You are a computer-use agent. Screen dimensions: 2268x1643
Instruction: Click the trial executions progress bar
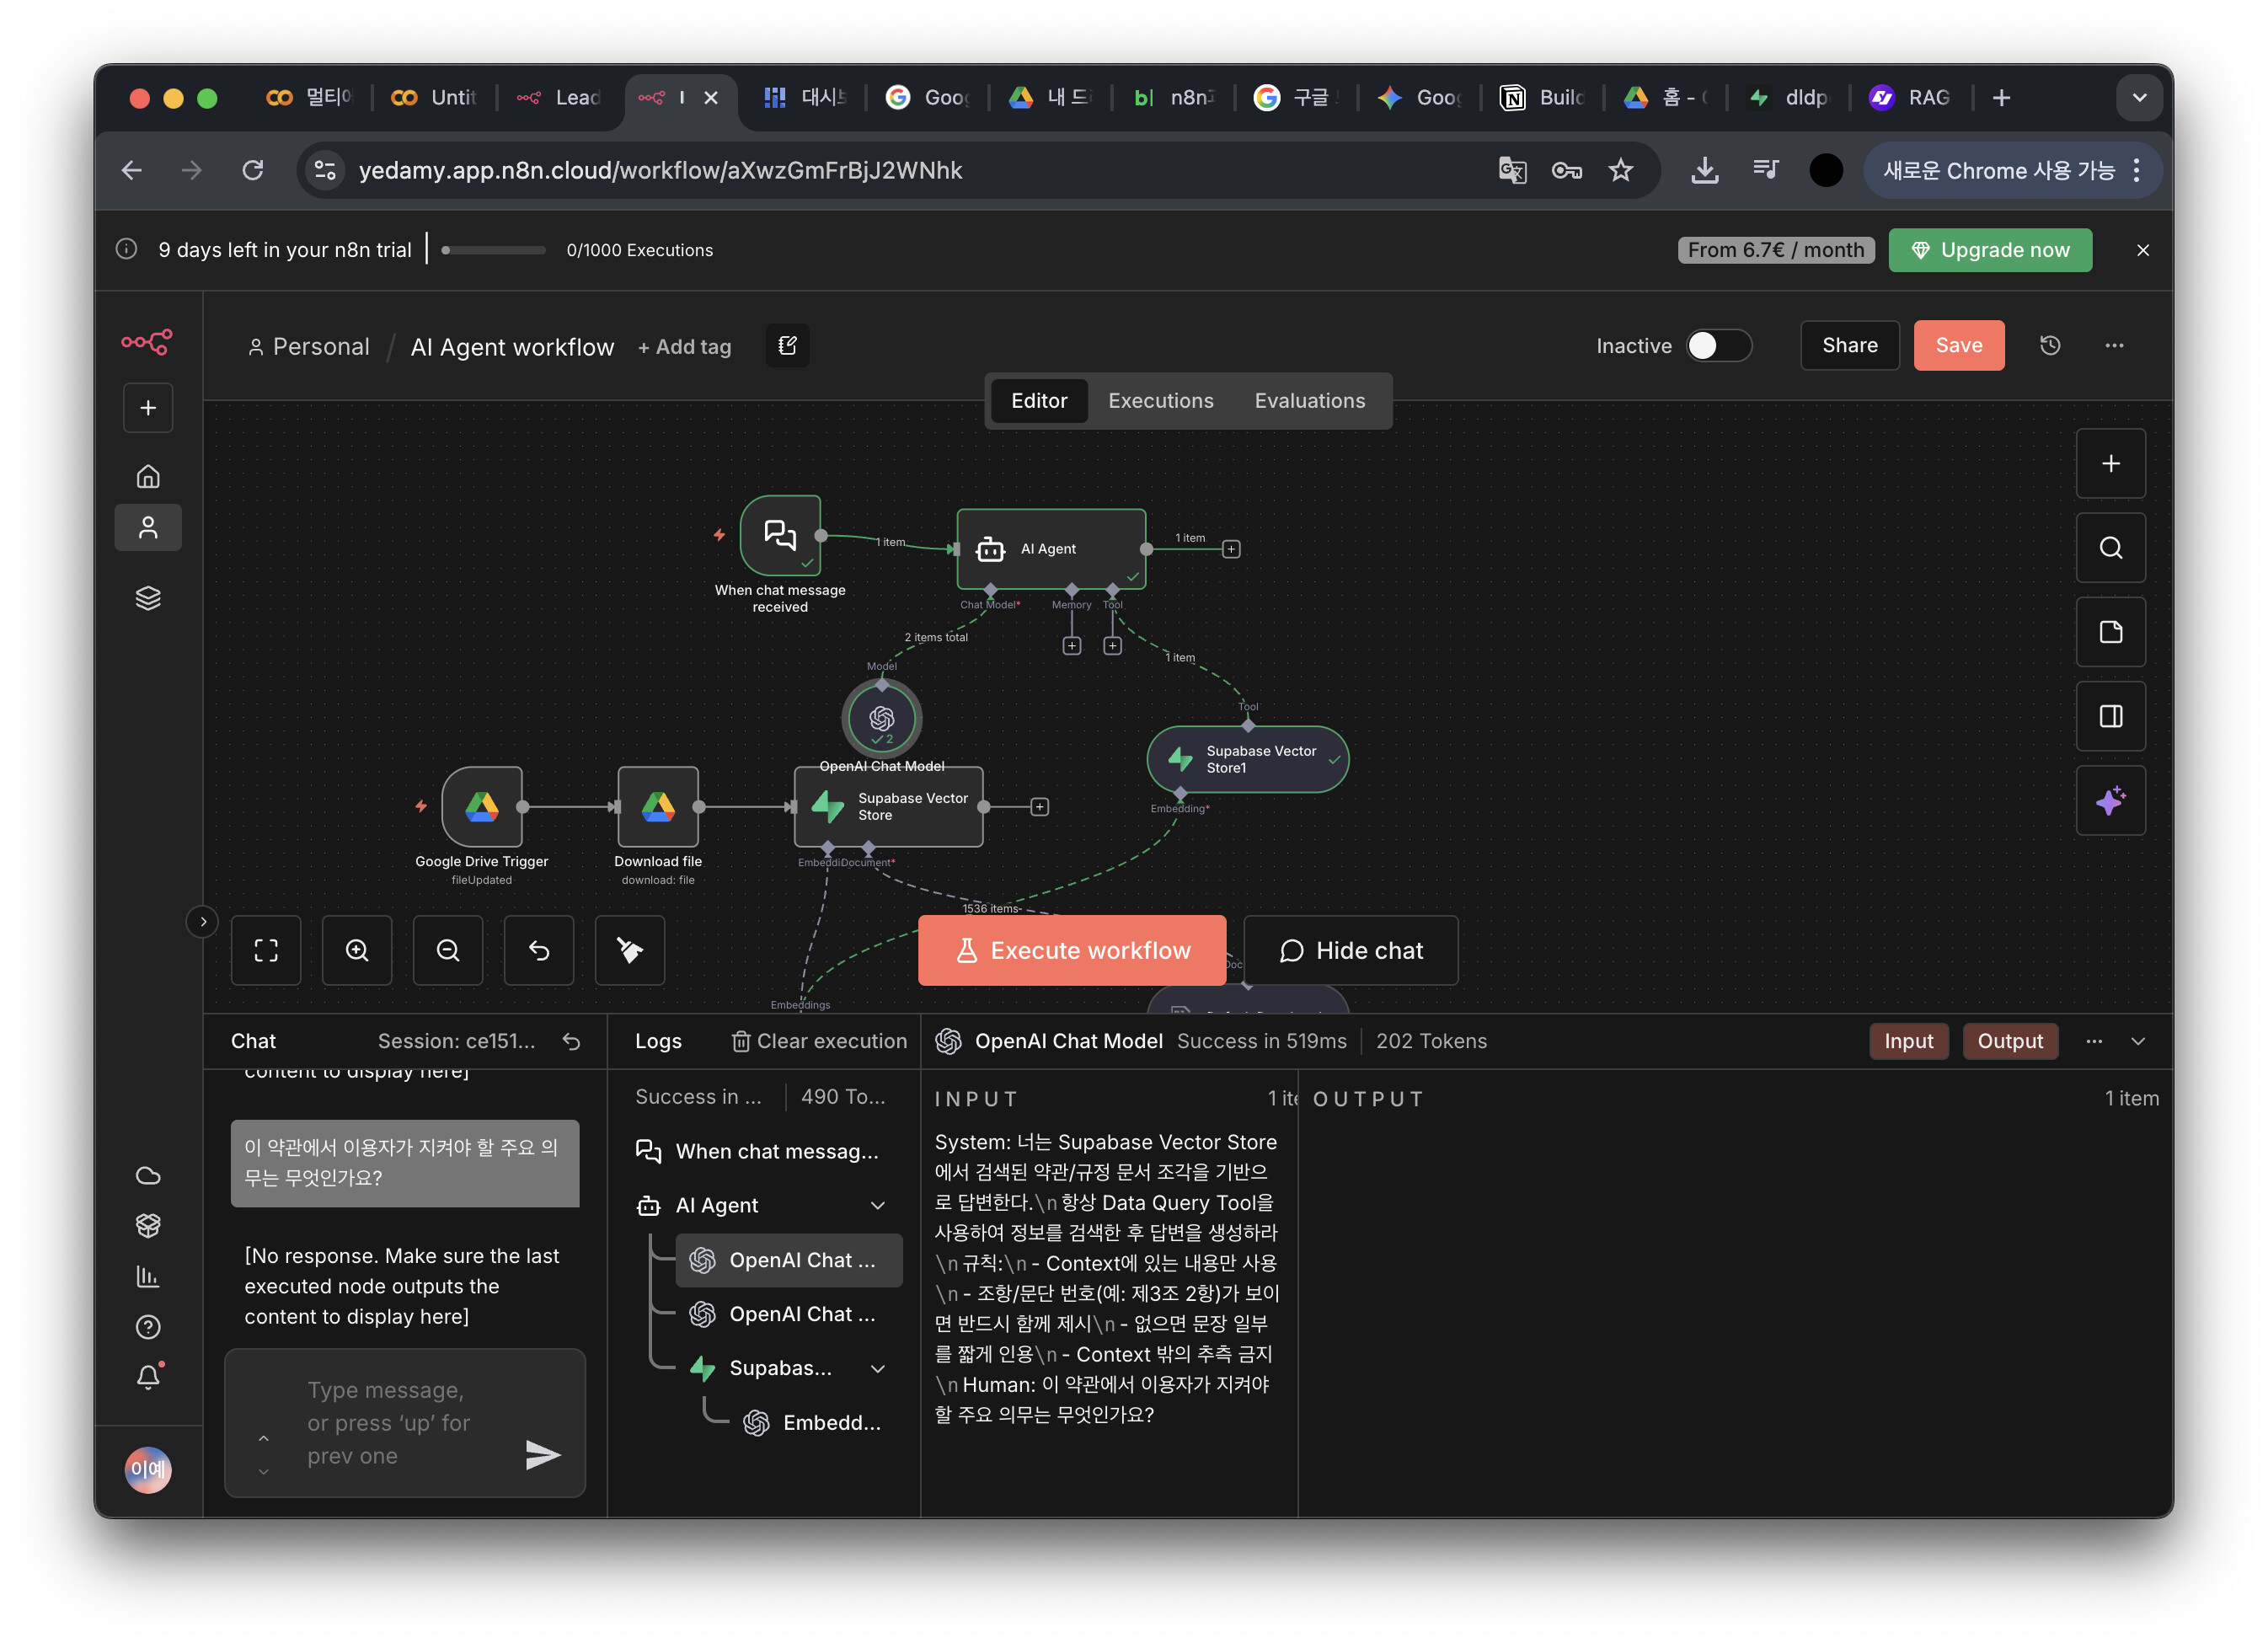493,250
